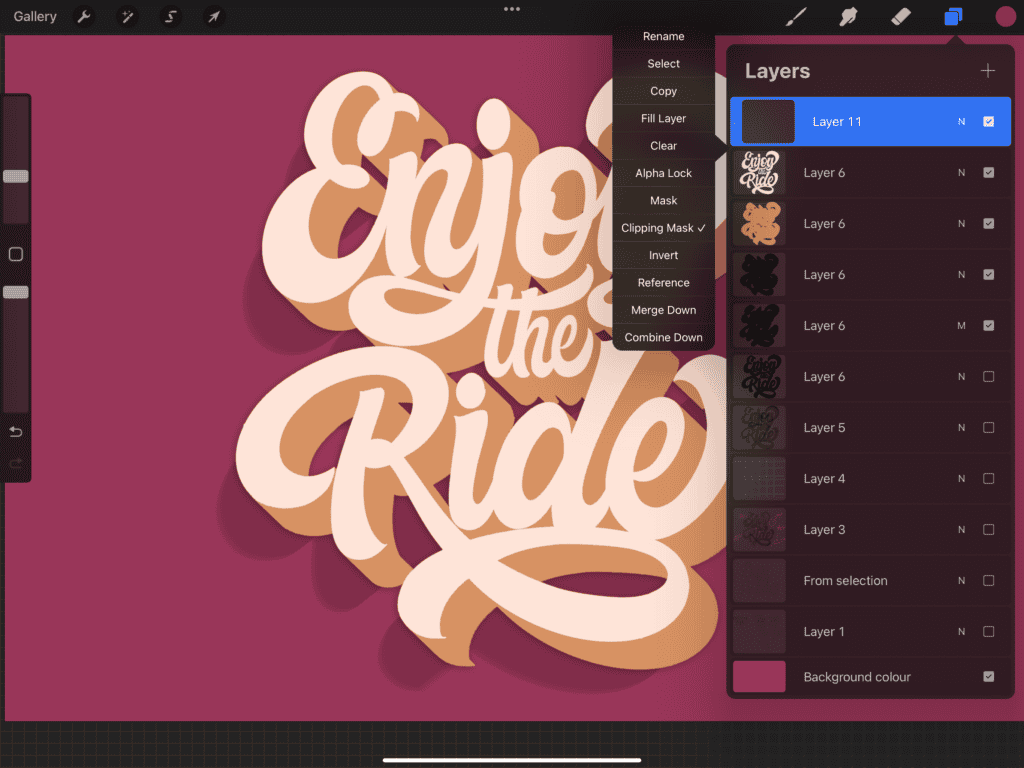1024x768 pixels.
Task: Return to the Gallery
Action: pos(34,16)
